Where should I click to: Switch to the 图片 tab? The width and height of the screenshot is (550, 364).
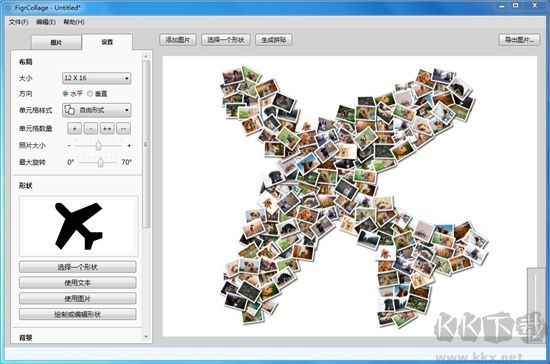point(56,42)
